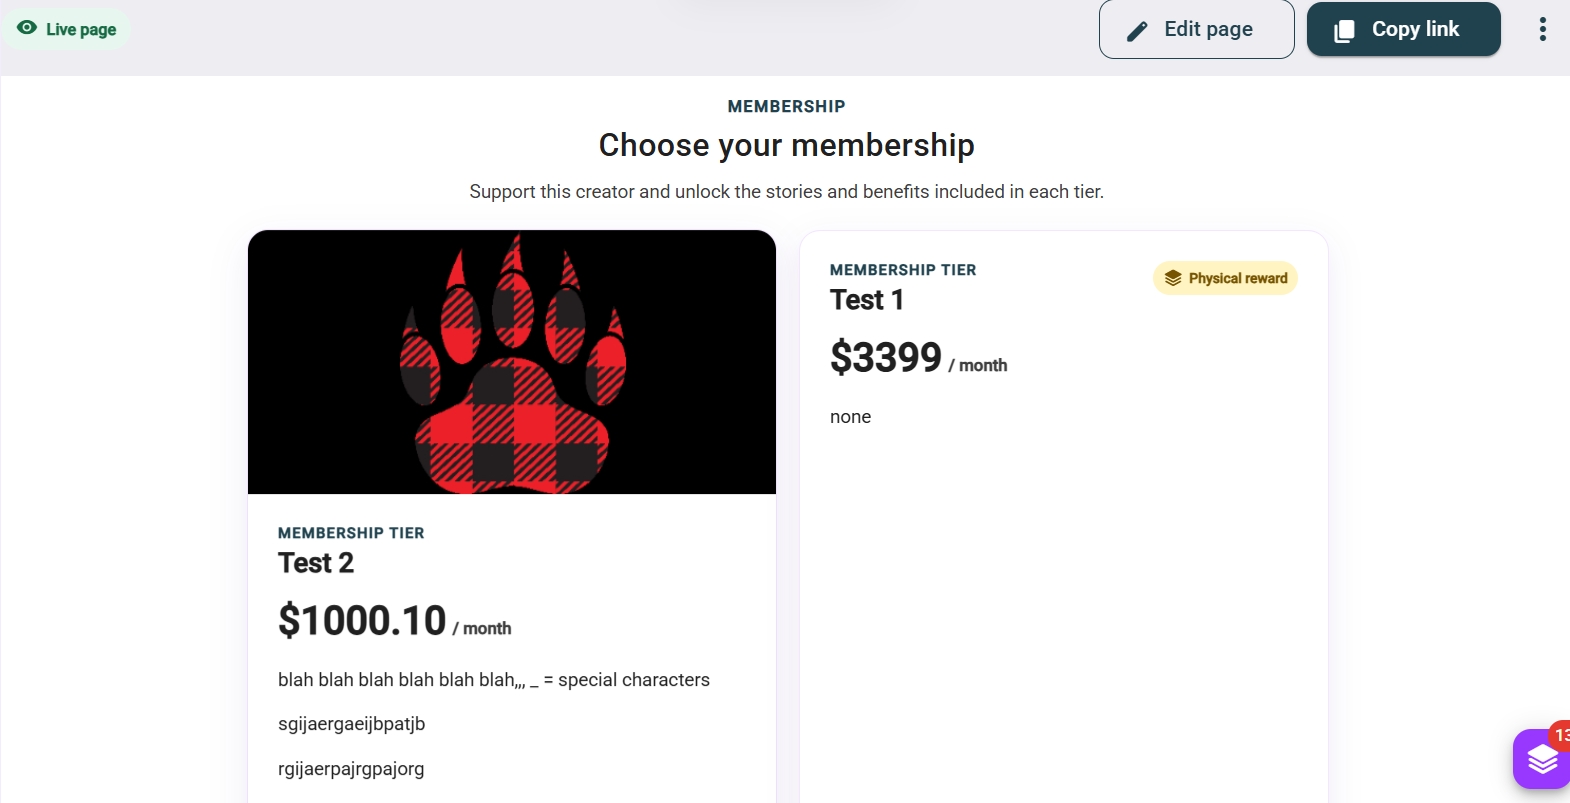
Task: Click the eye icon beside Live page
Action: coord(27,28)
